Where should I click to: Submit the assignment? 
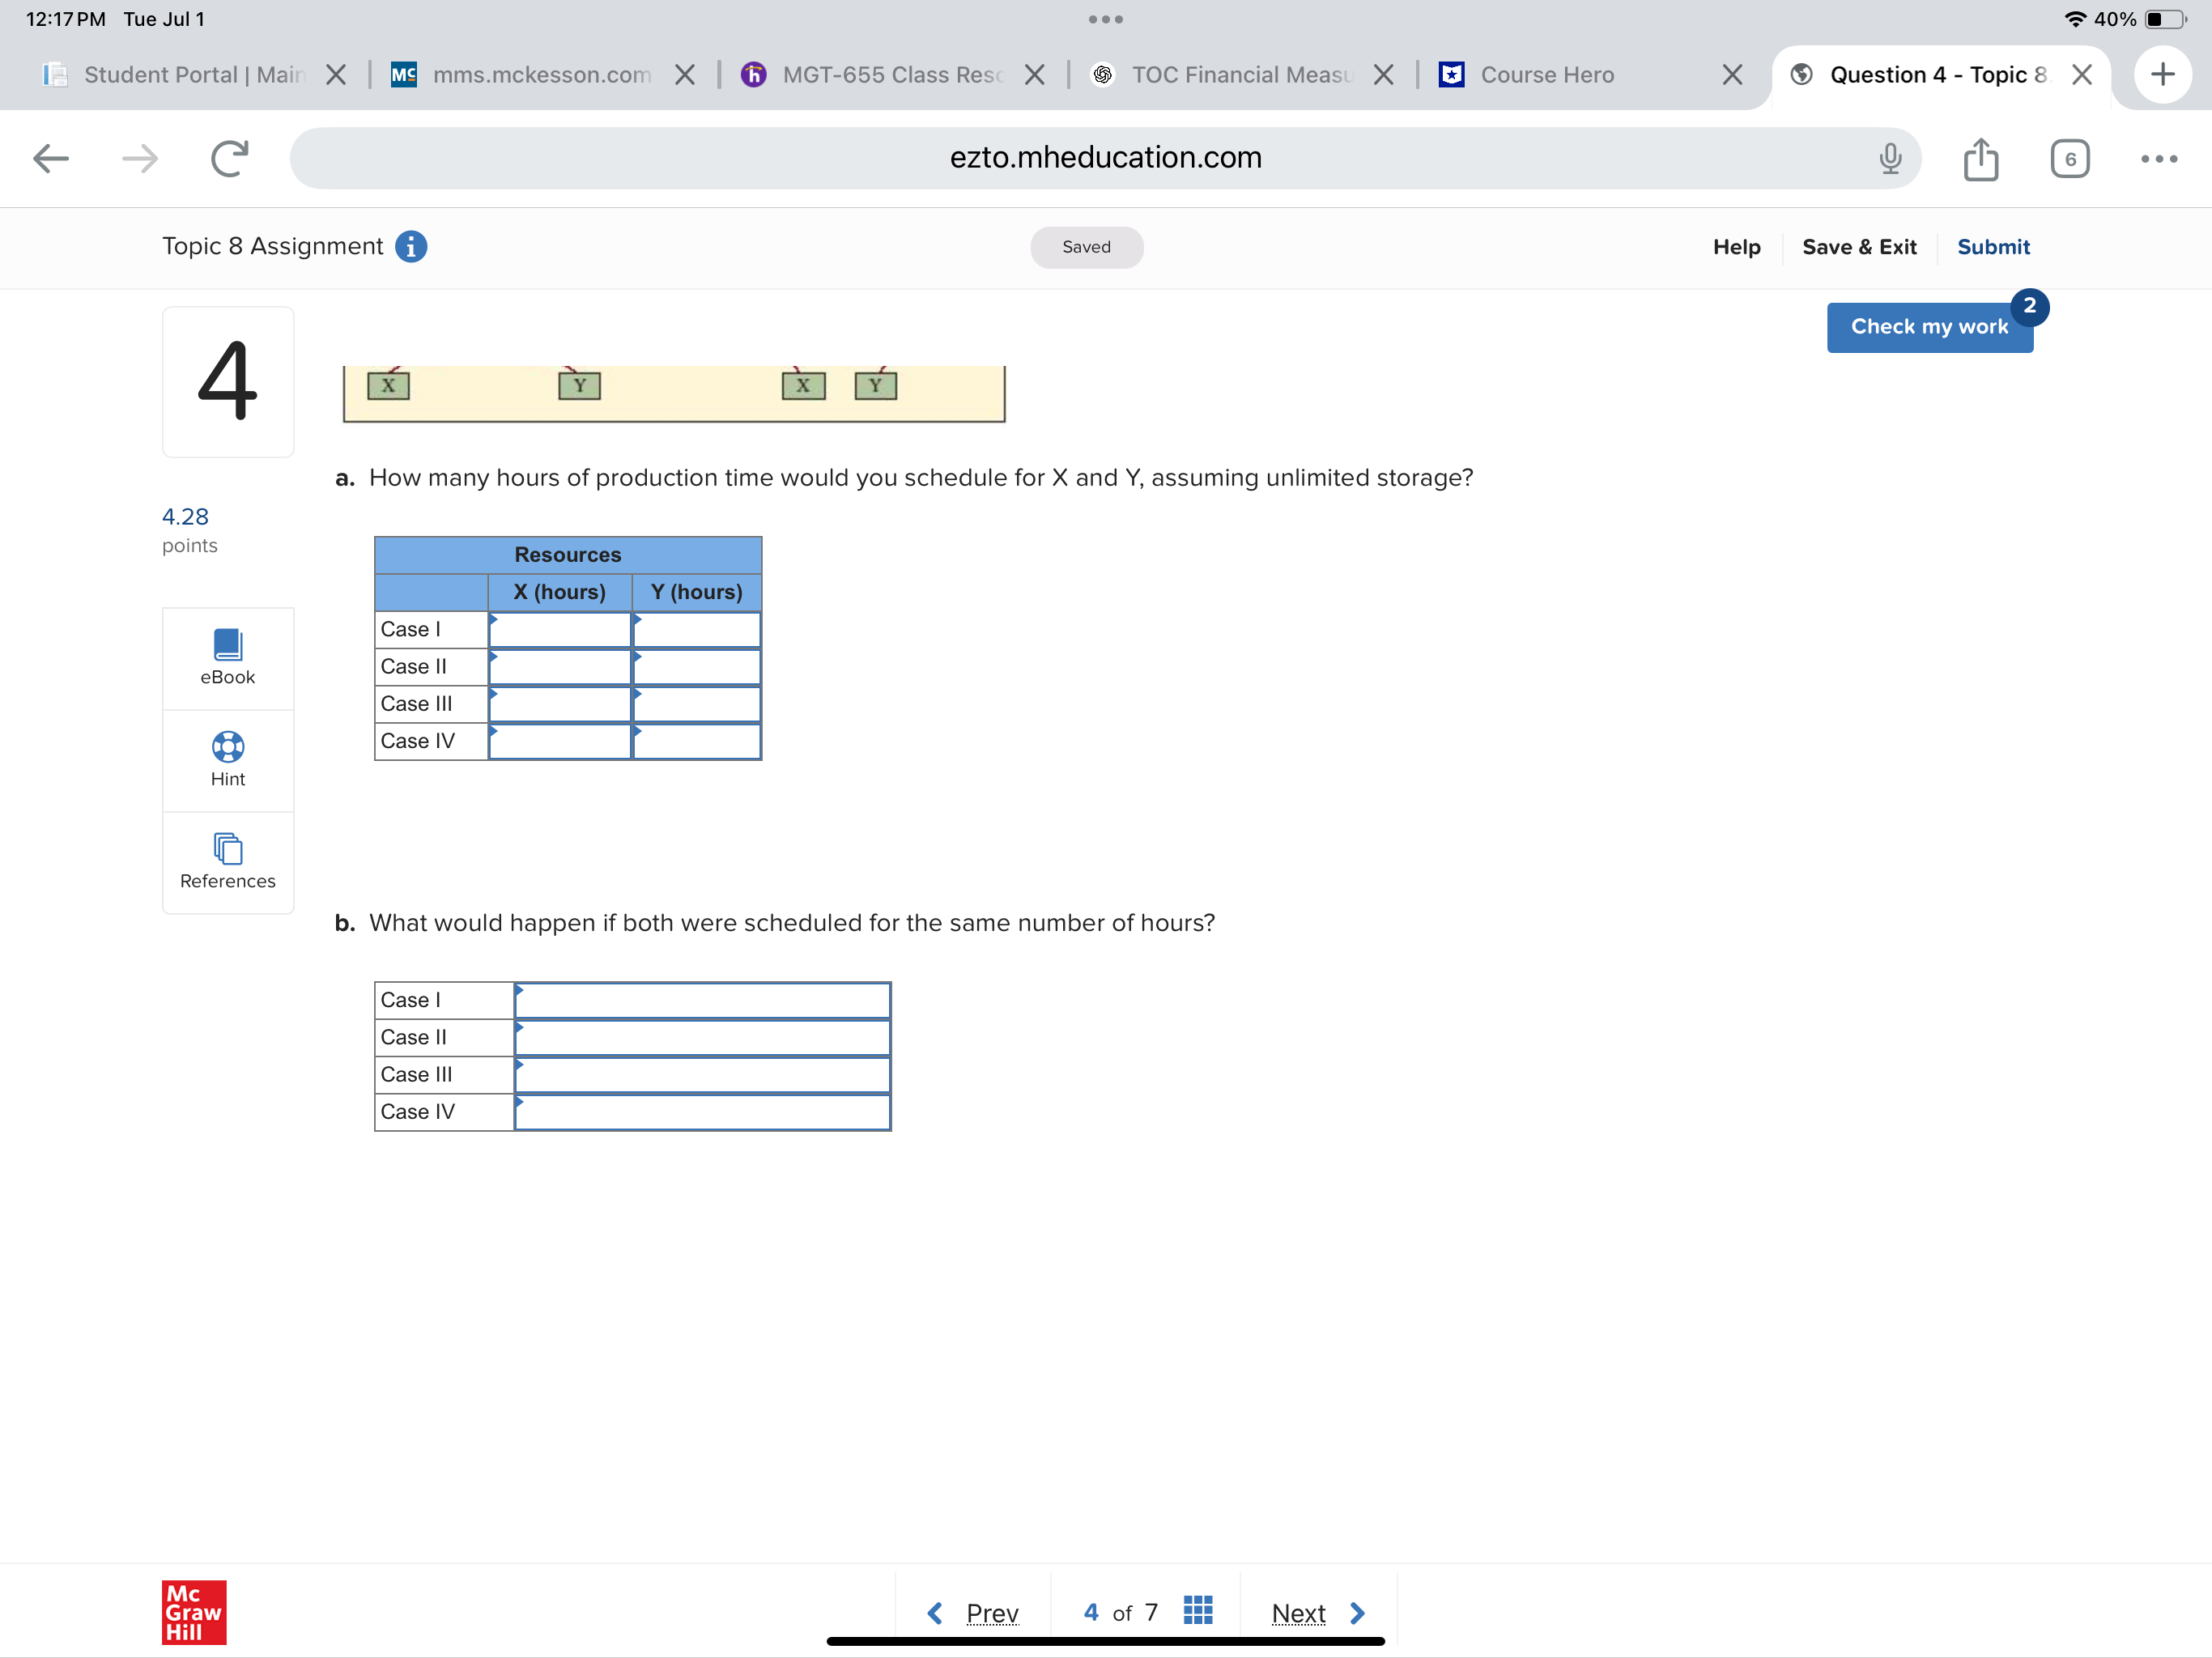click(1993, 246)
